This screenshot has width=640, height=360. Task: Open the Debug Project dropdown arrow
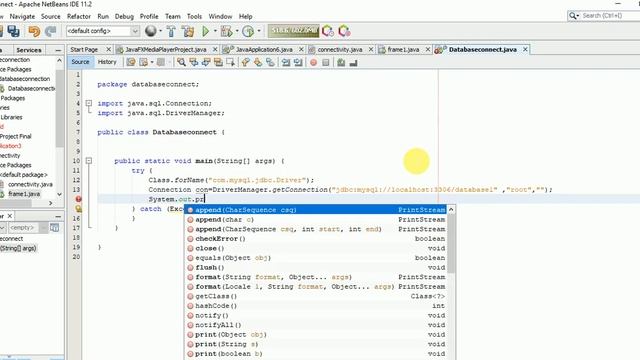point(237,31)
